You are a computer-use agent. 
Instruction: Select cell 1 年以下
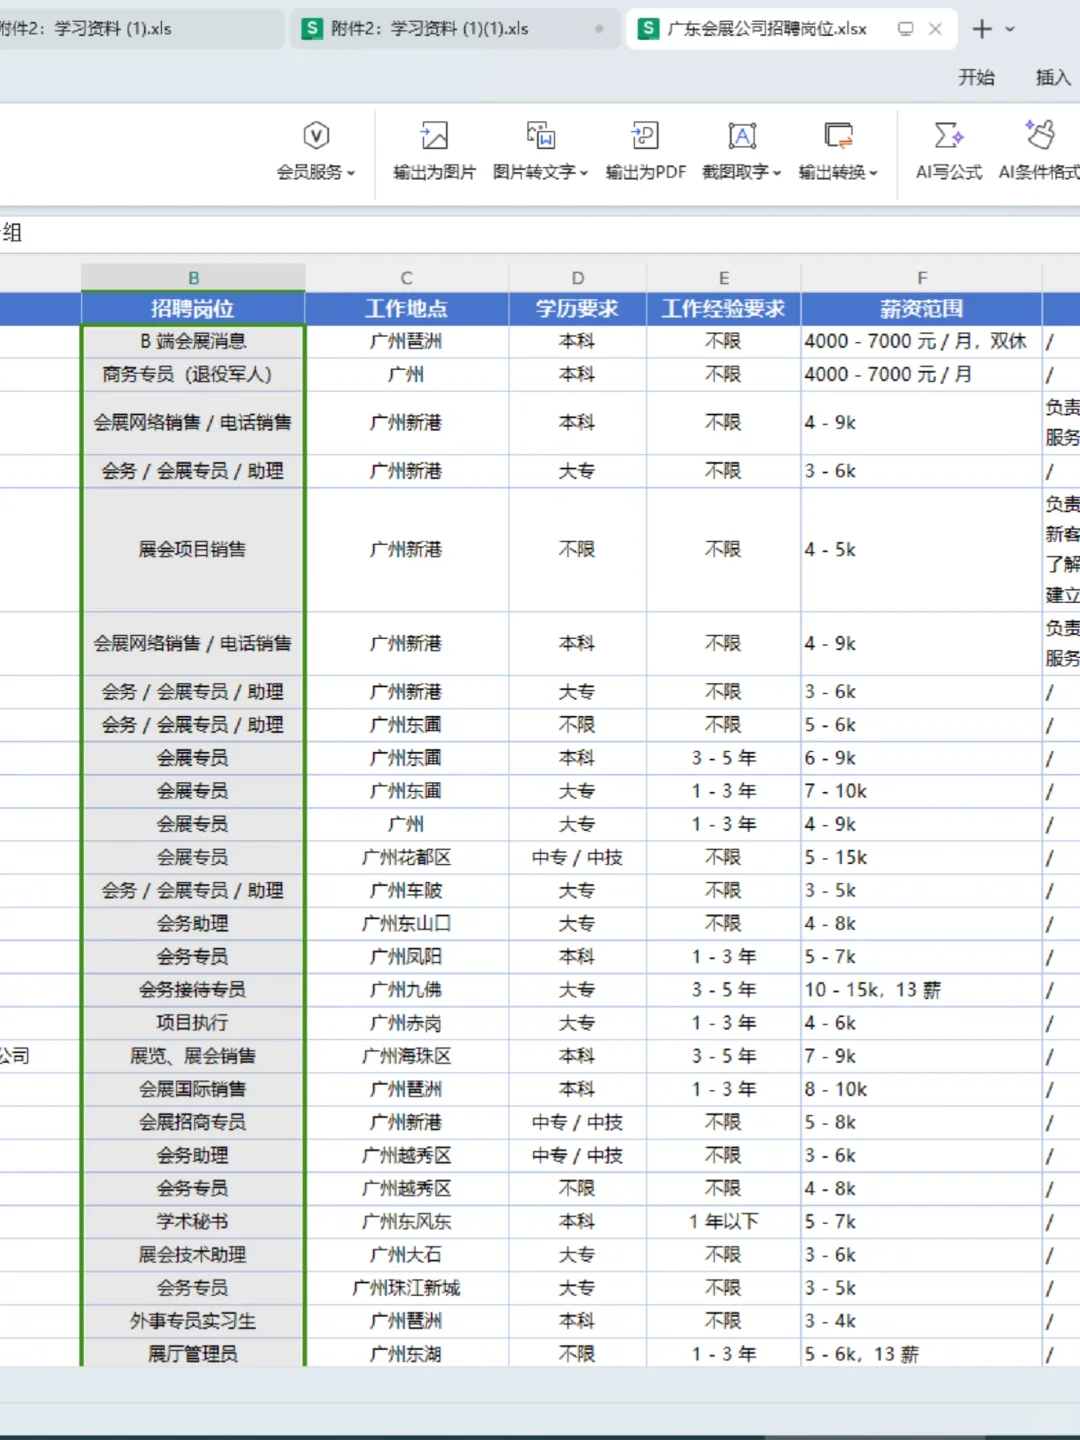click(x=724, y=1222)
